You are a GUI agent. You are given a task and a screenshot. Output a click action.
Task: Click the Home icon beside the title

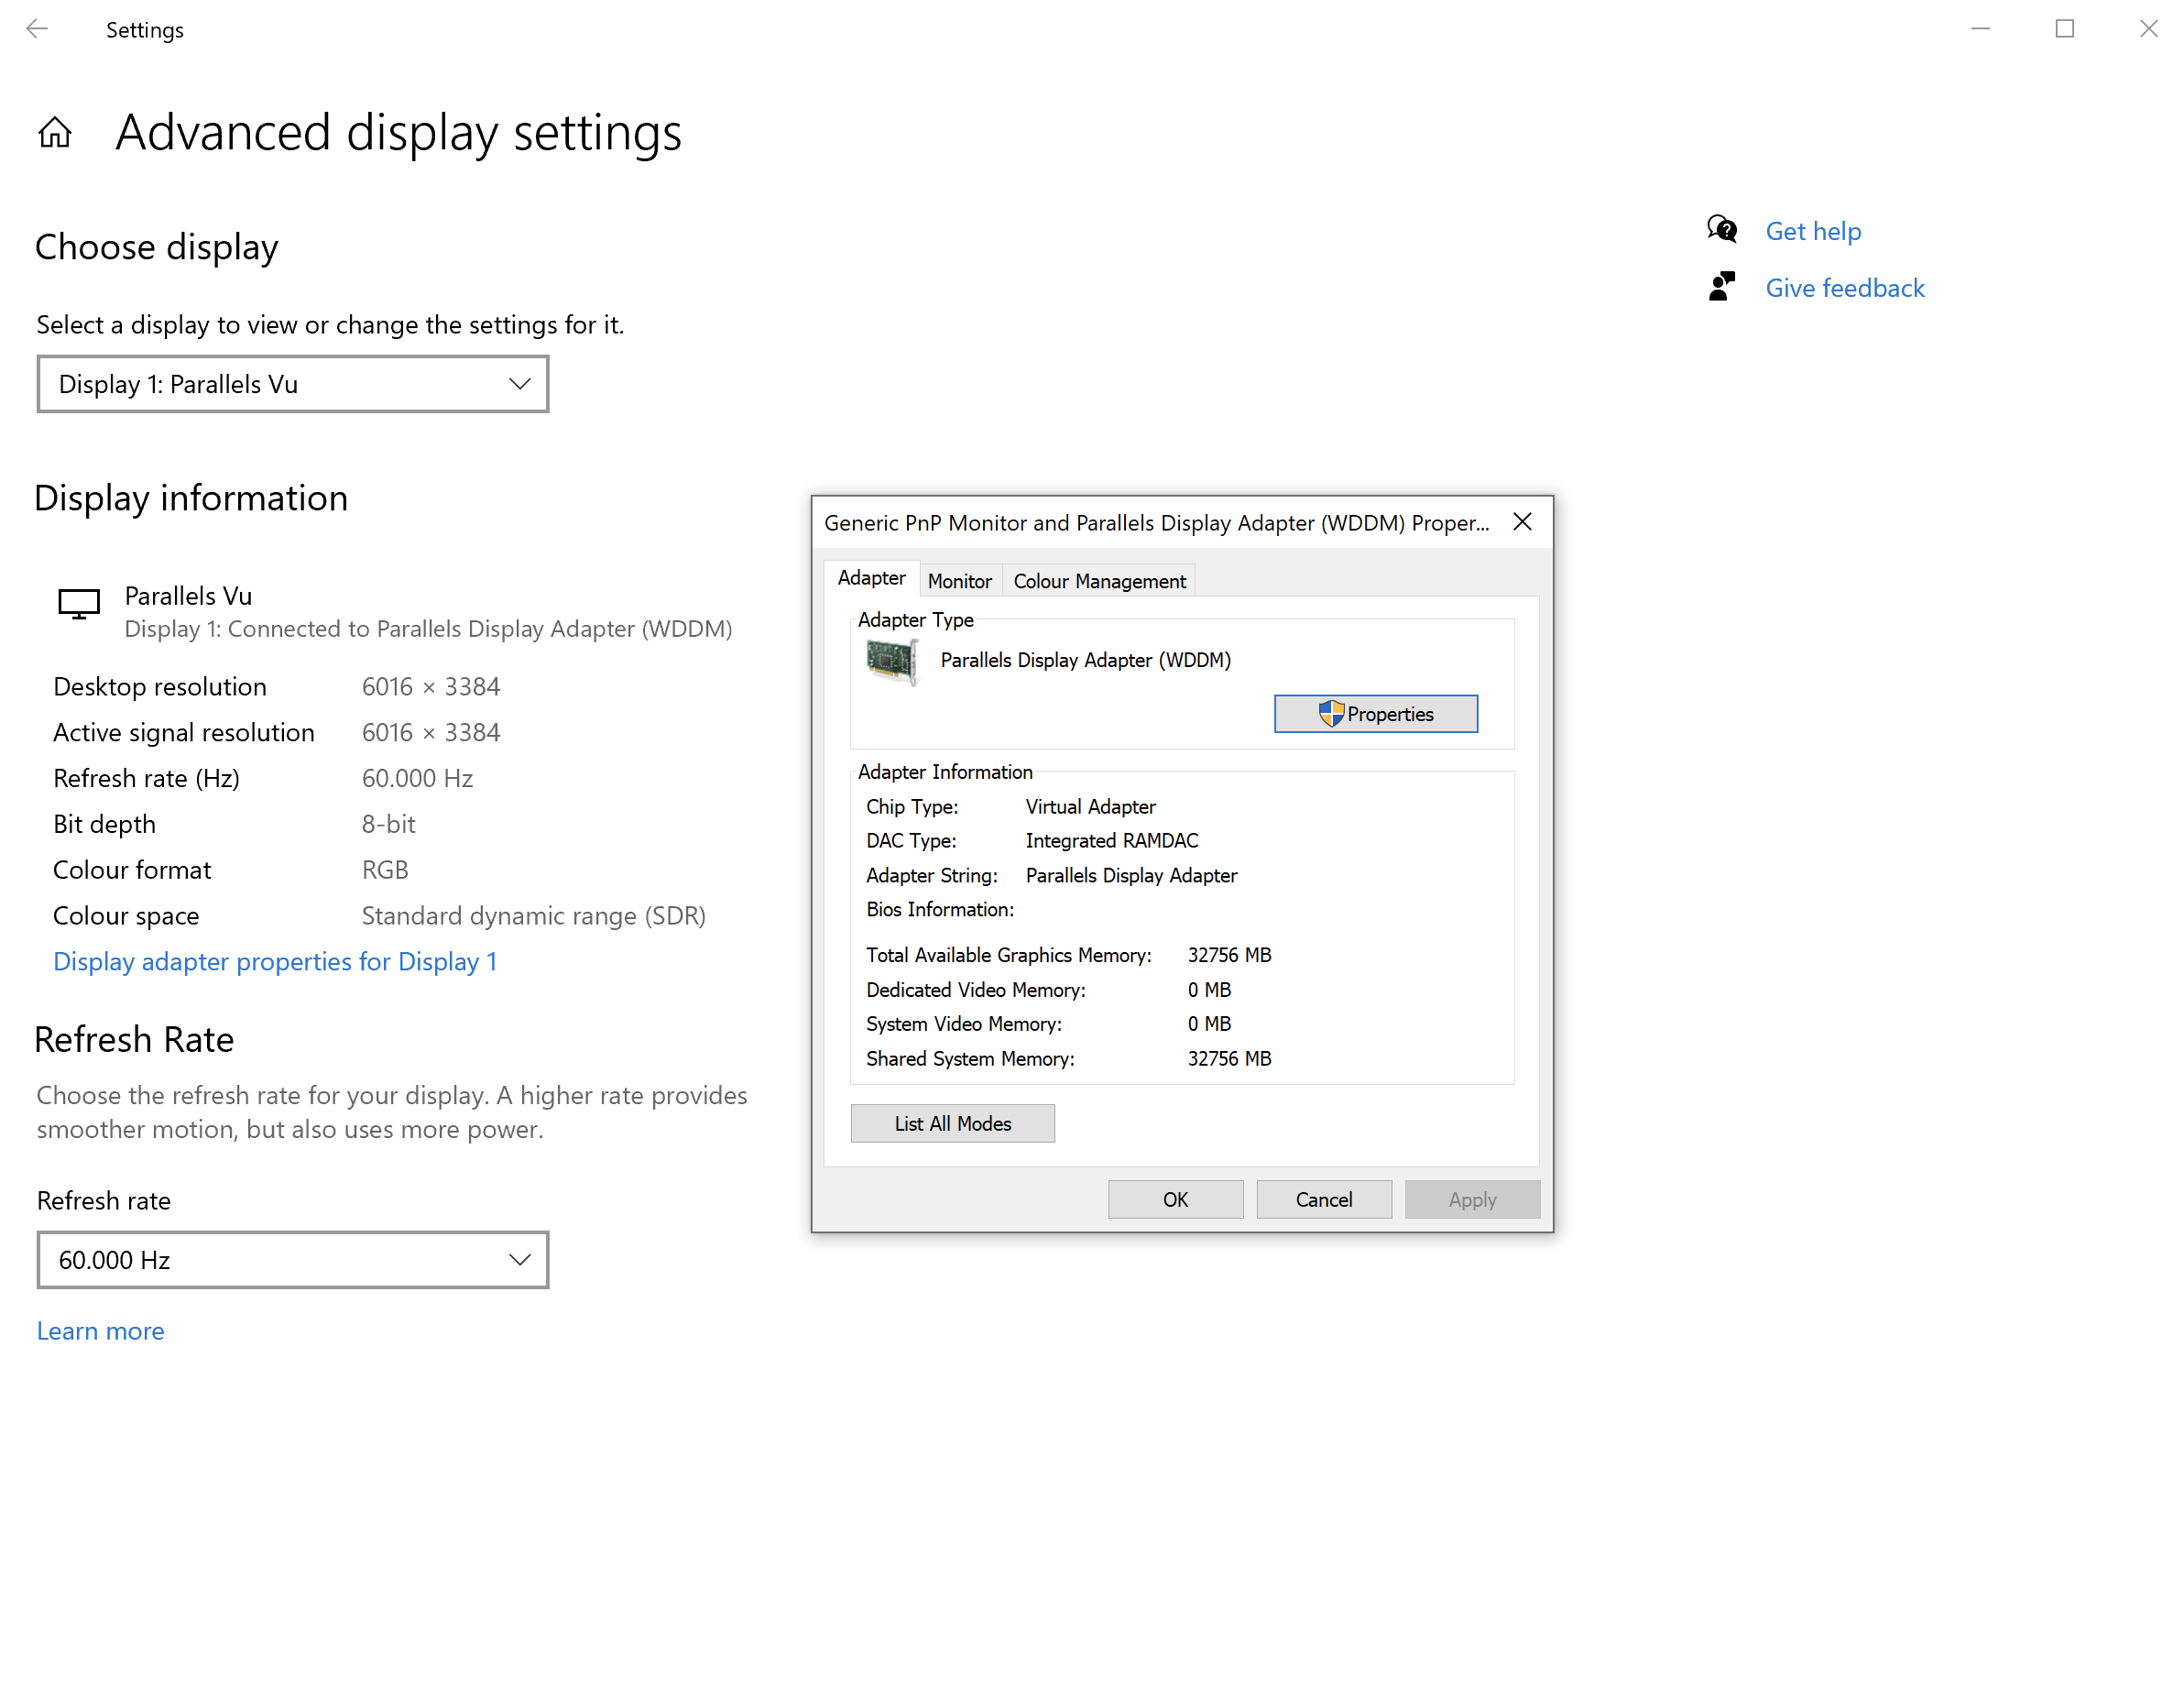55,132
